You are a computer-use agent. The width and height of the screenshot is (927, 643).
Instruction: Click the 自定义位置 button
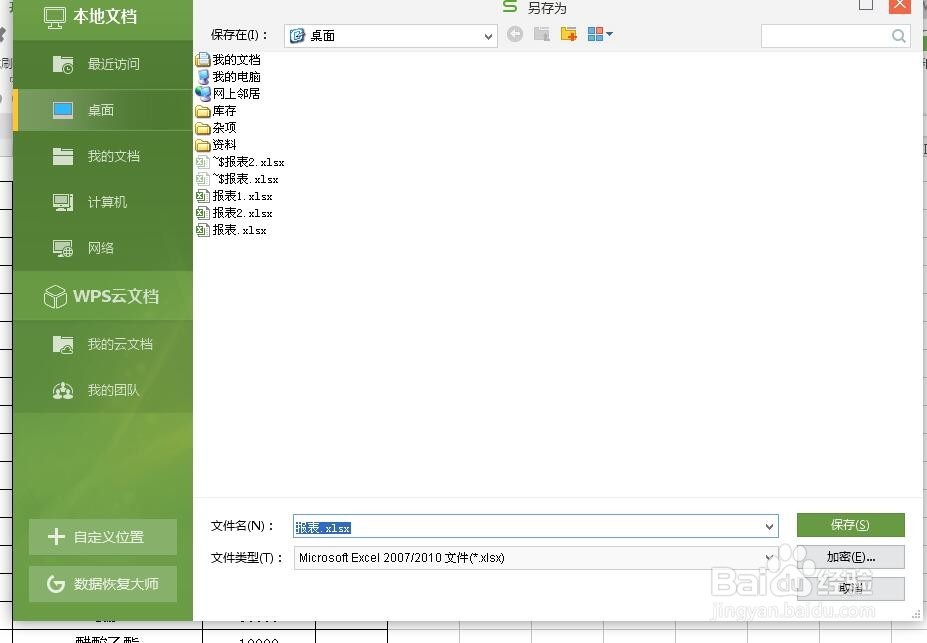pyautogui.click(x=103, y=537)
